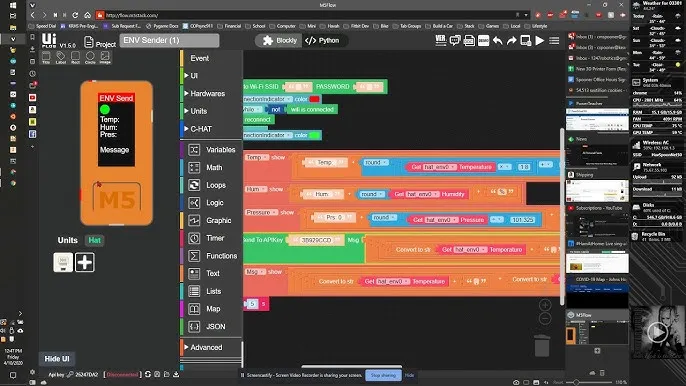The height and width of the screenshot is (386, 686).
Task: Toggle the Hat tab next to Units
Action: tap(94, 240)
